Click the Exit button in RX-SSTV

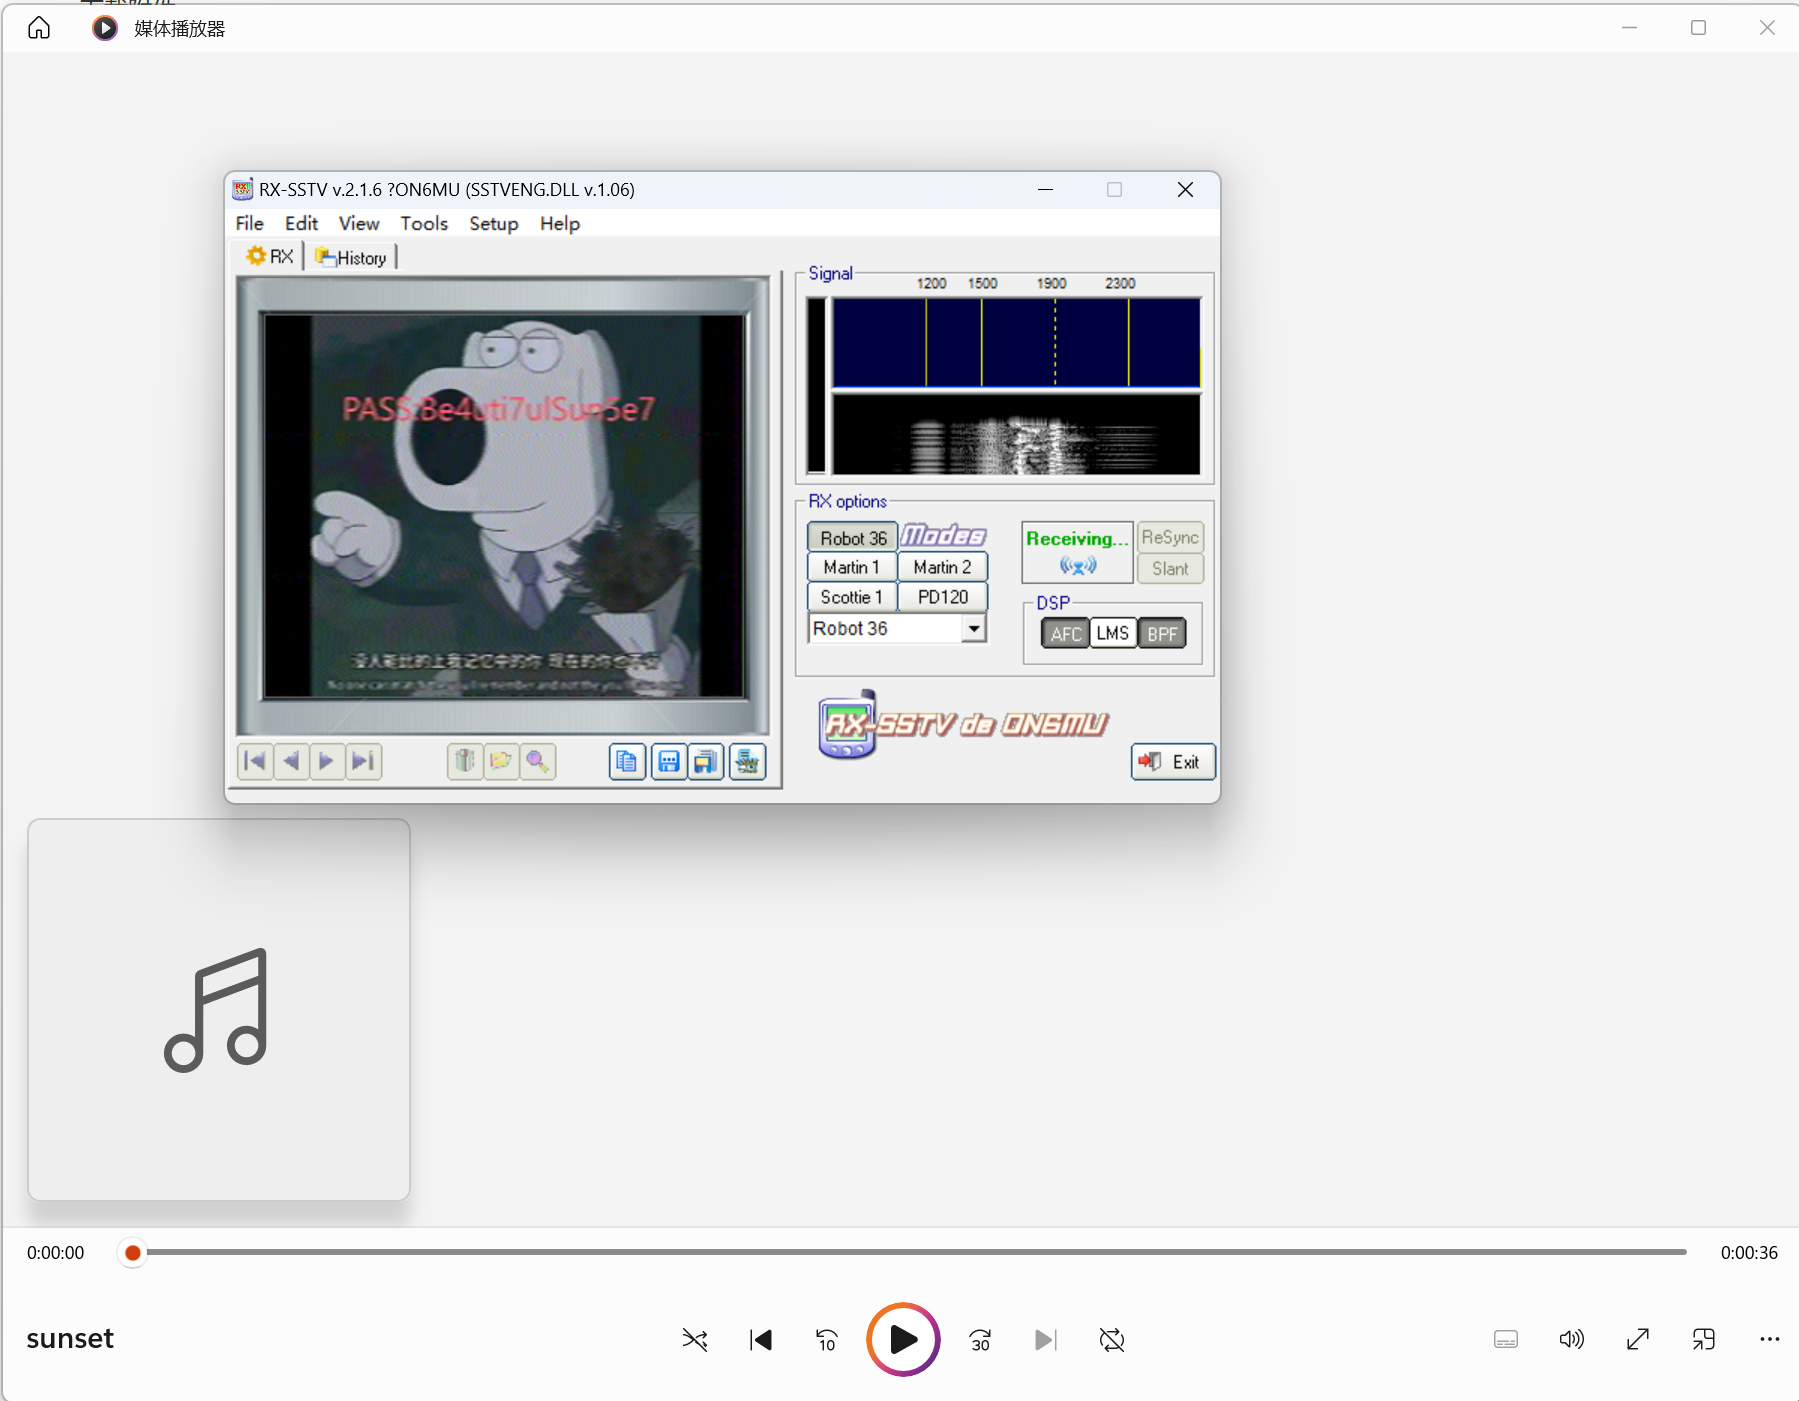pos(1173,762)
